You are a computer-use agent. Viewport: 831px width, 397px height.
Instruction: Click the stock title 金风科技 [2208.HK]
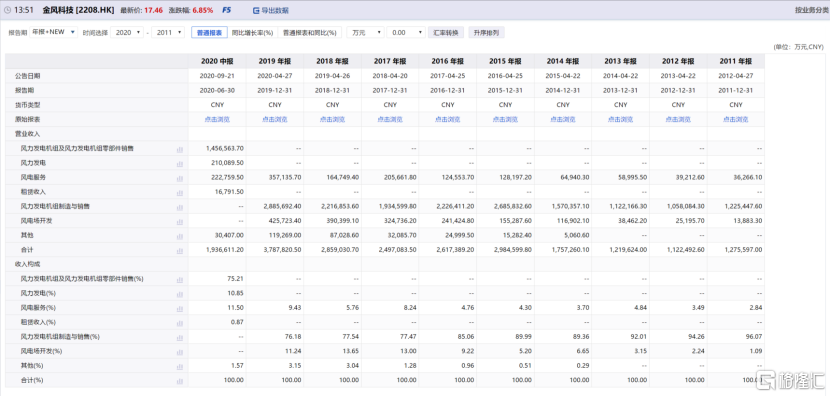(78, 10)
